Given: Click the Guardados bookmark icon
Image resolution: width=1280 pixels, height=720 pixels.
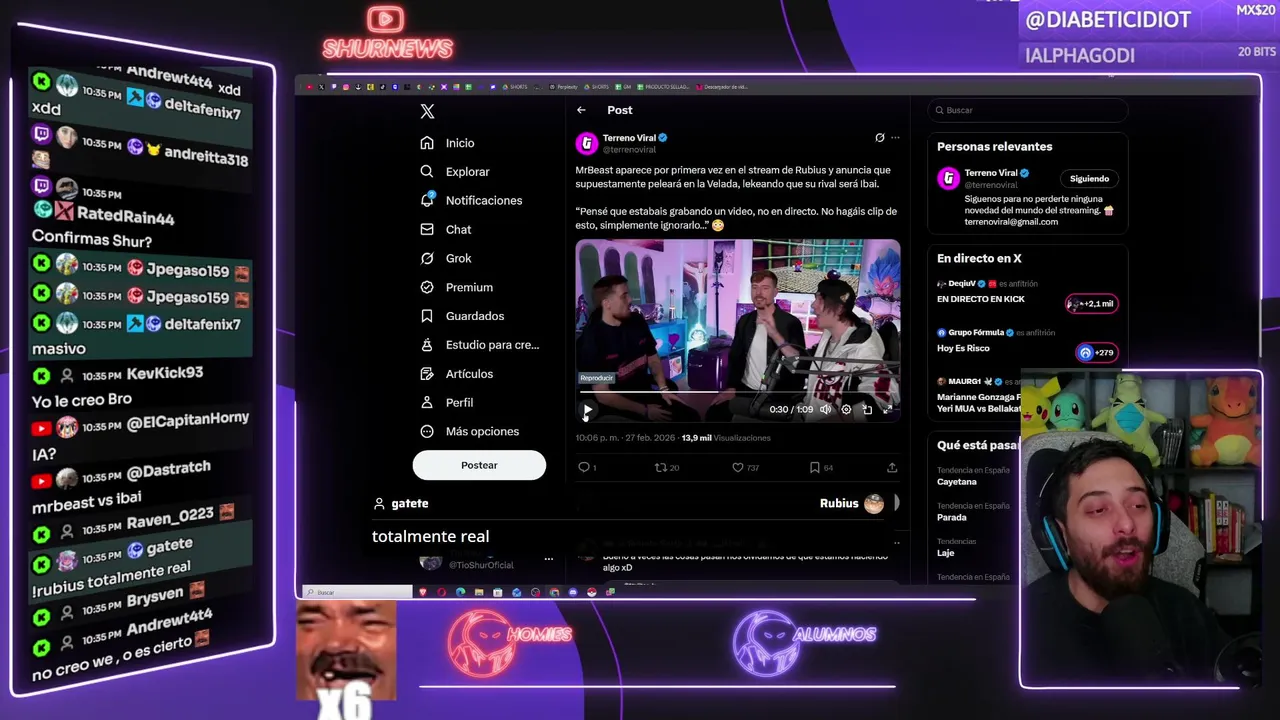Looking at the screenshot, I should click(427, 316).
